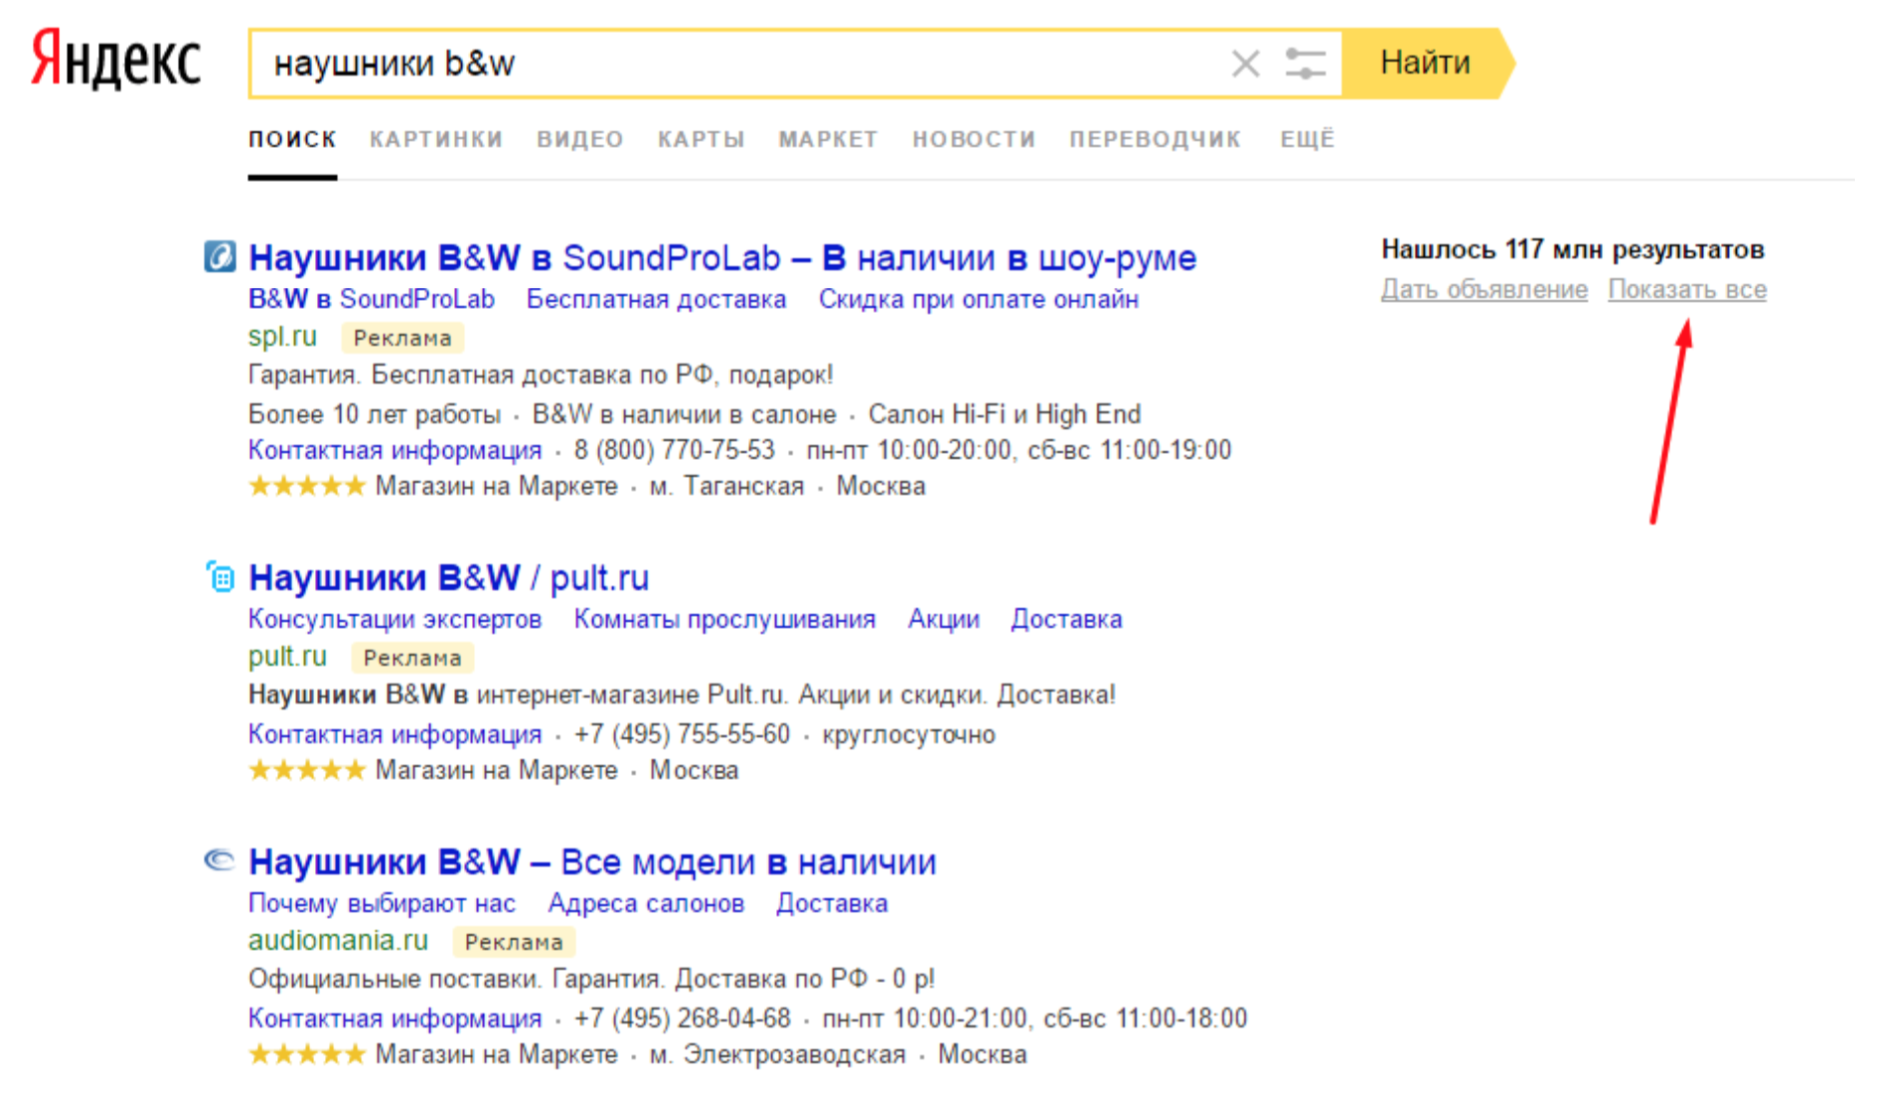The image size is (1880, 1097).
Task: Click the pult.ru green domain link
Action: tap(287, 657)
